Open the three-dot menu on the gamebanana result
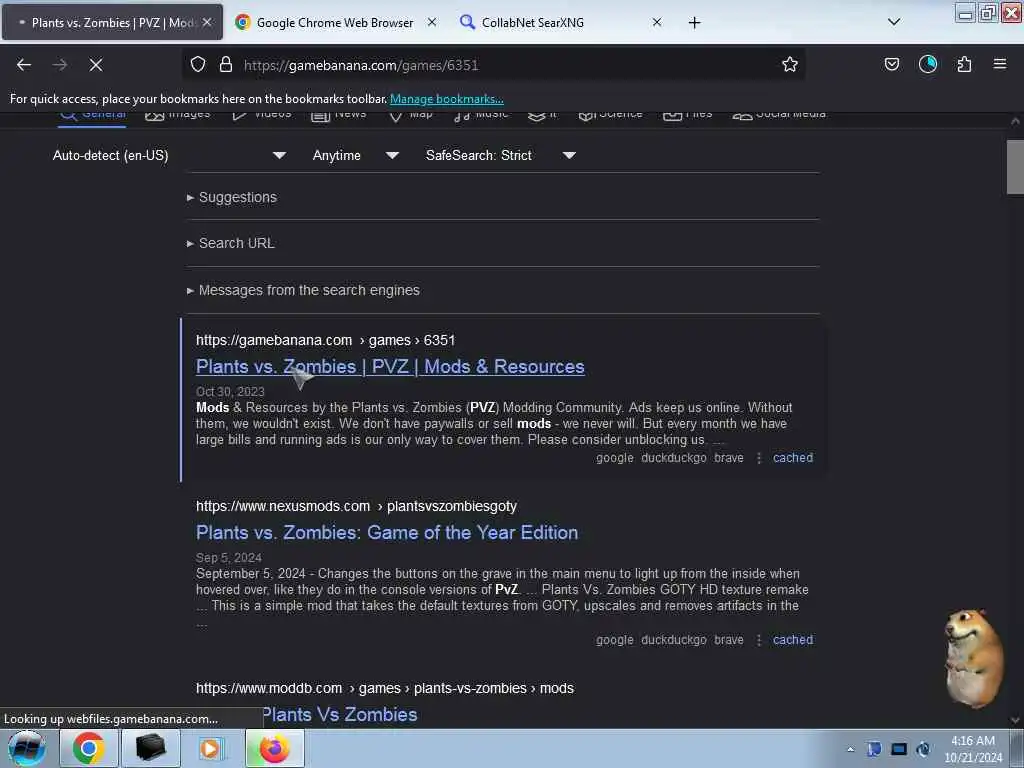Viewport: 1024px width, 768px height. 758,458
